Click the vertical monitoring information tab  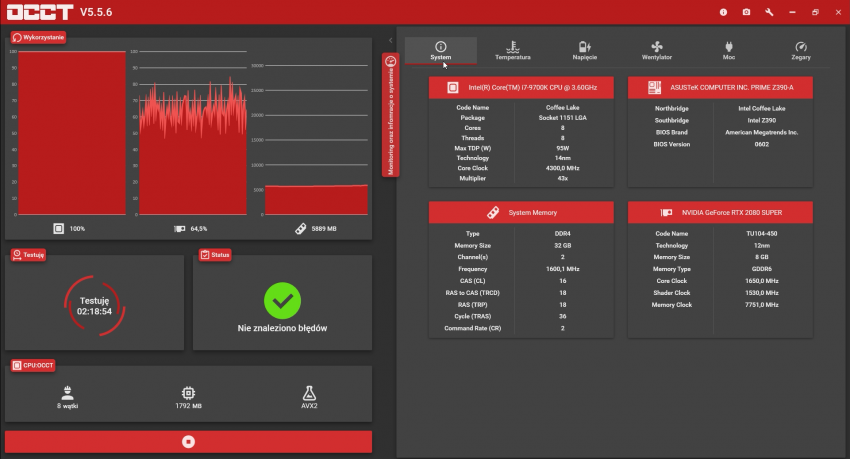pyautogui.click(x=390, y=115)
